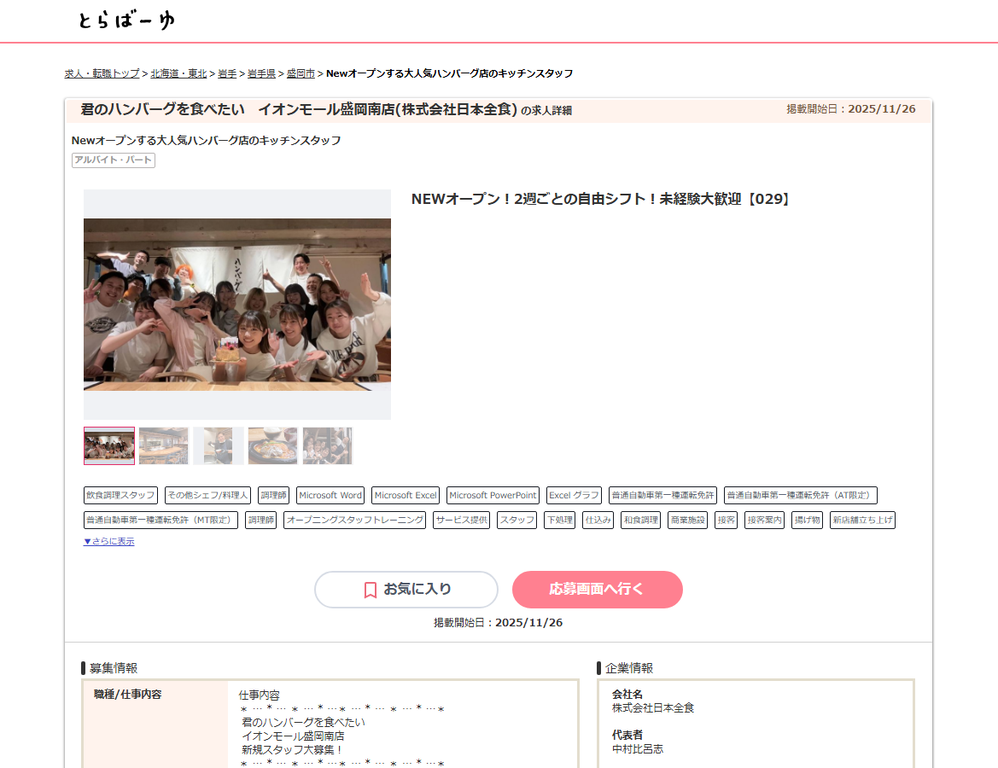Click the 調理師 tag beside Microsoft Word
This screenshot has height=768, width=998.
(274, 495)
